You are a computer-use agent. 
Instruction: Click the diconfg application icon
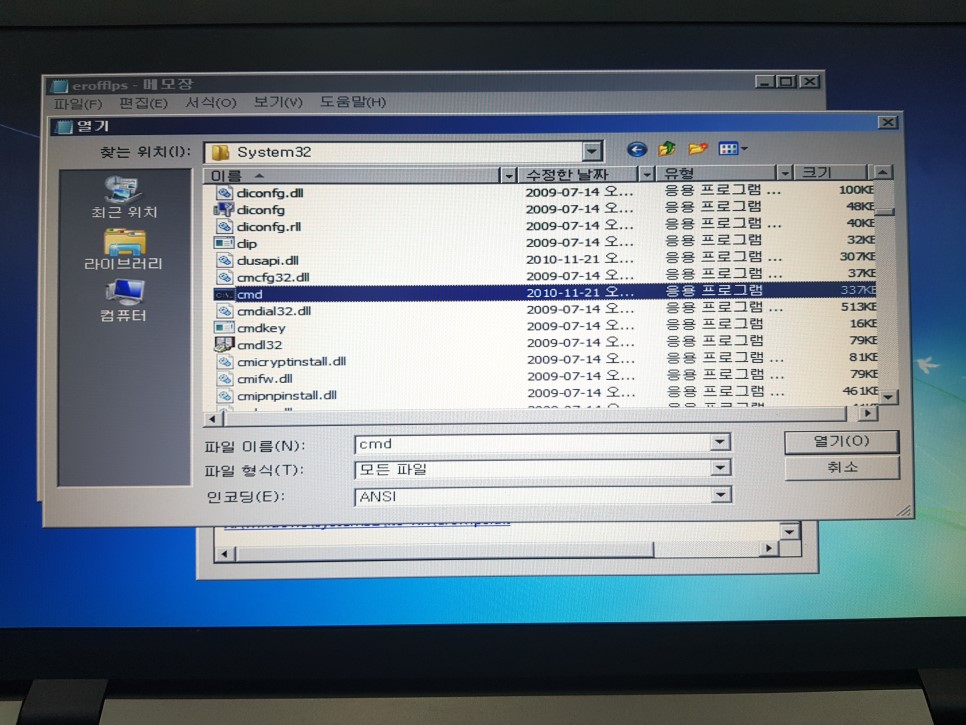(223, 209)
